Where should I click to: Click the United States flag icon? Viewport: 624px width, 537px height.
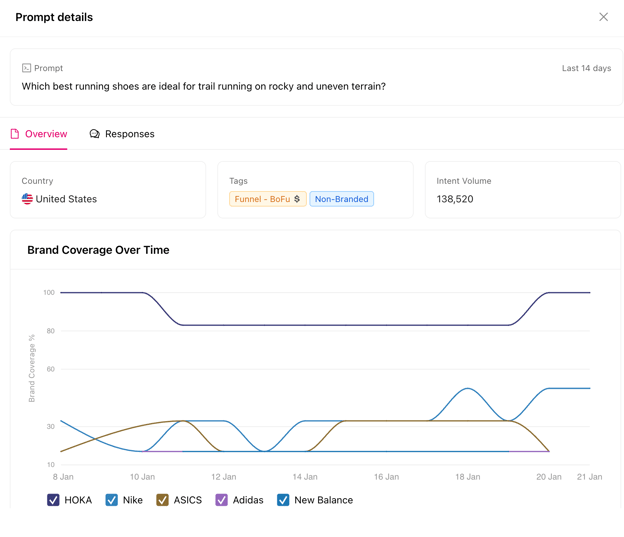(27, 199)
